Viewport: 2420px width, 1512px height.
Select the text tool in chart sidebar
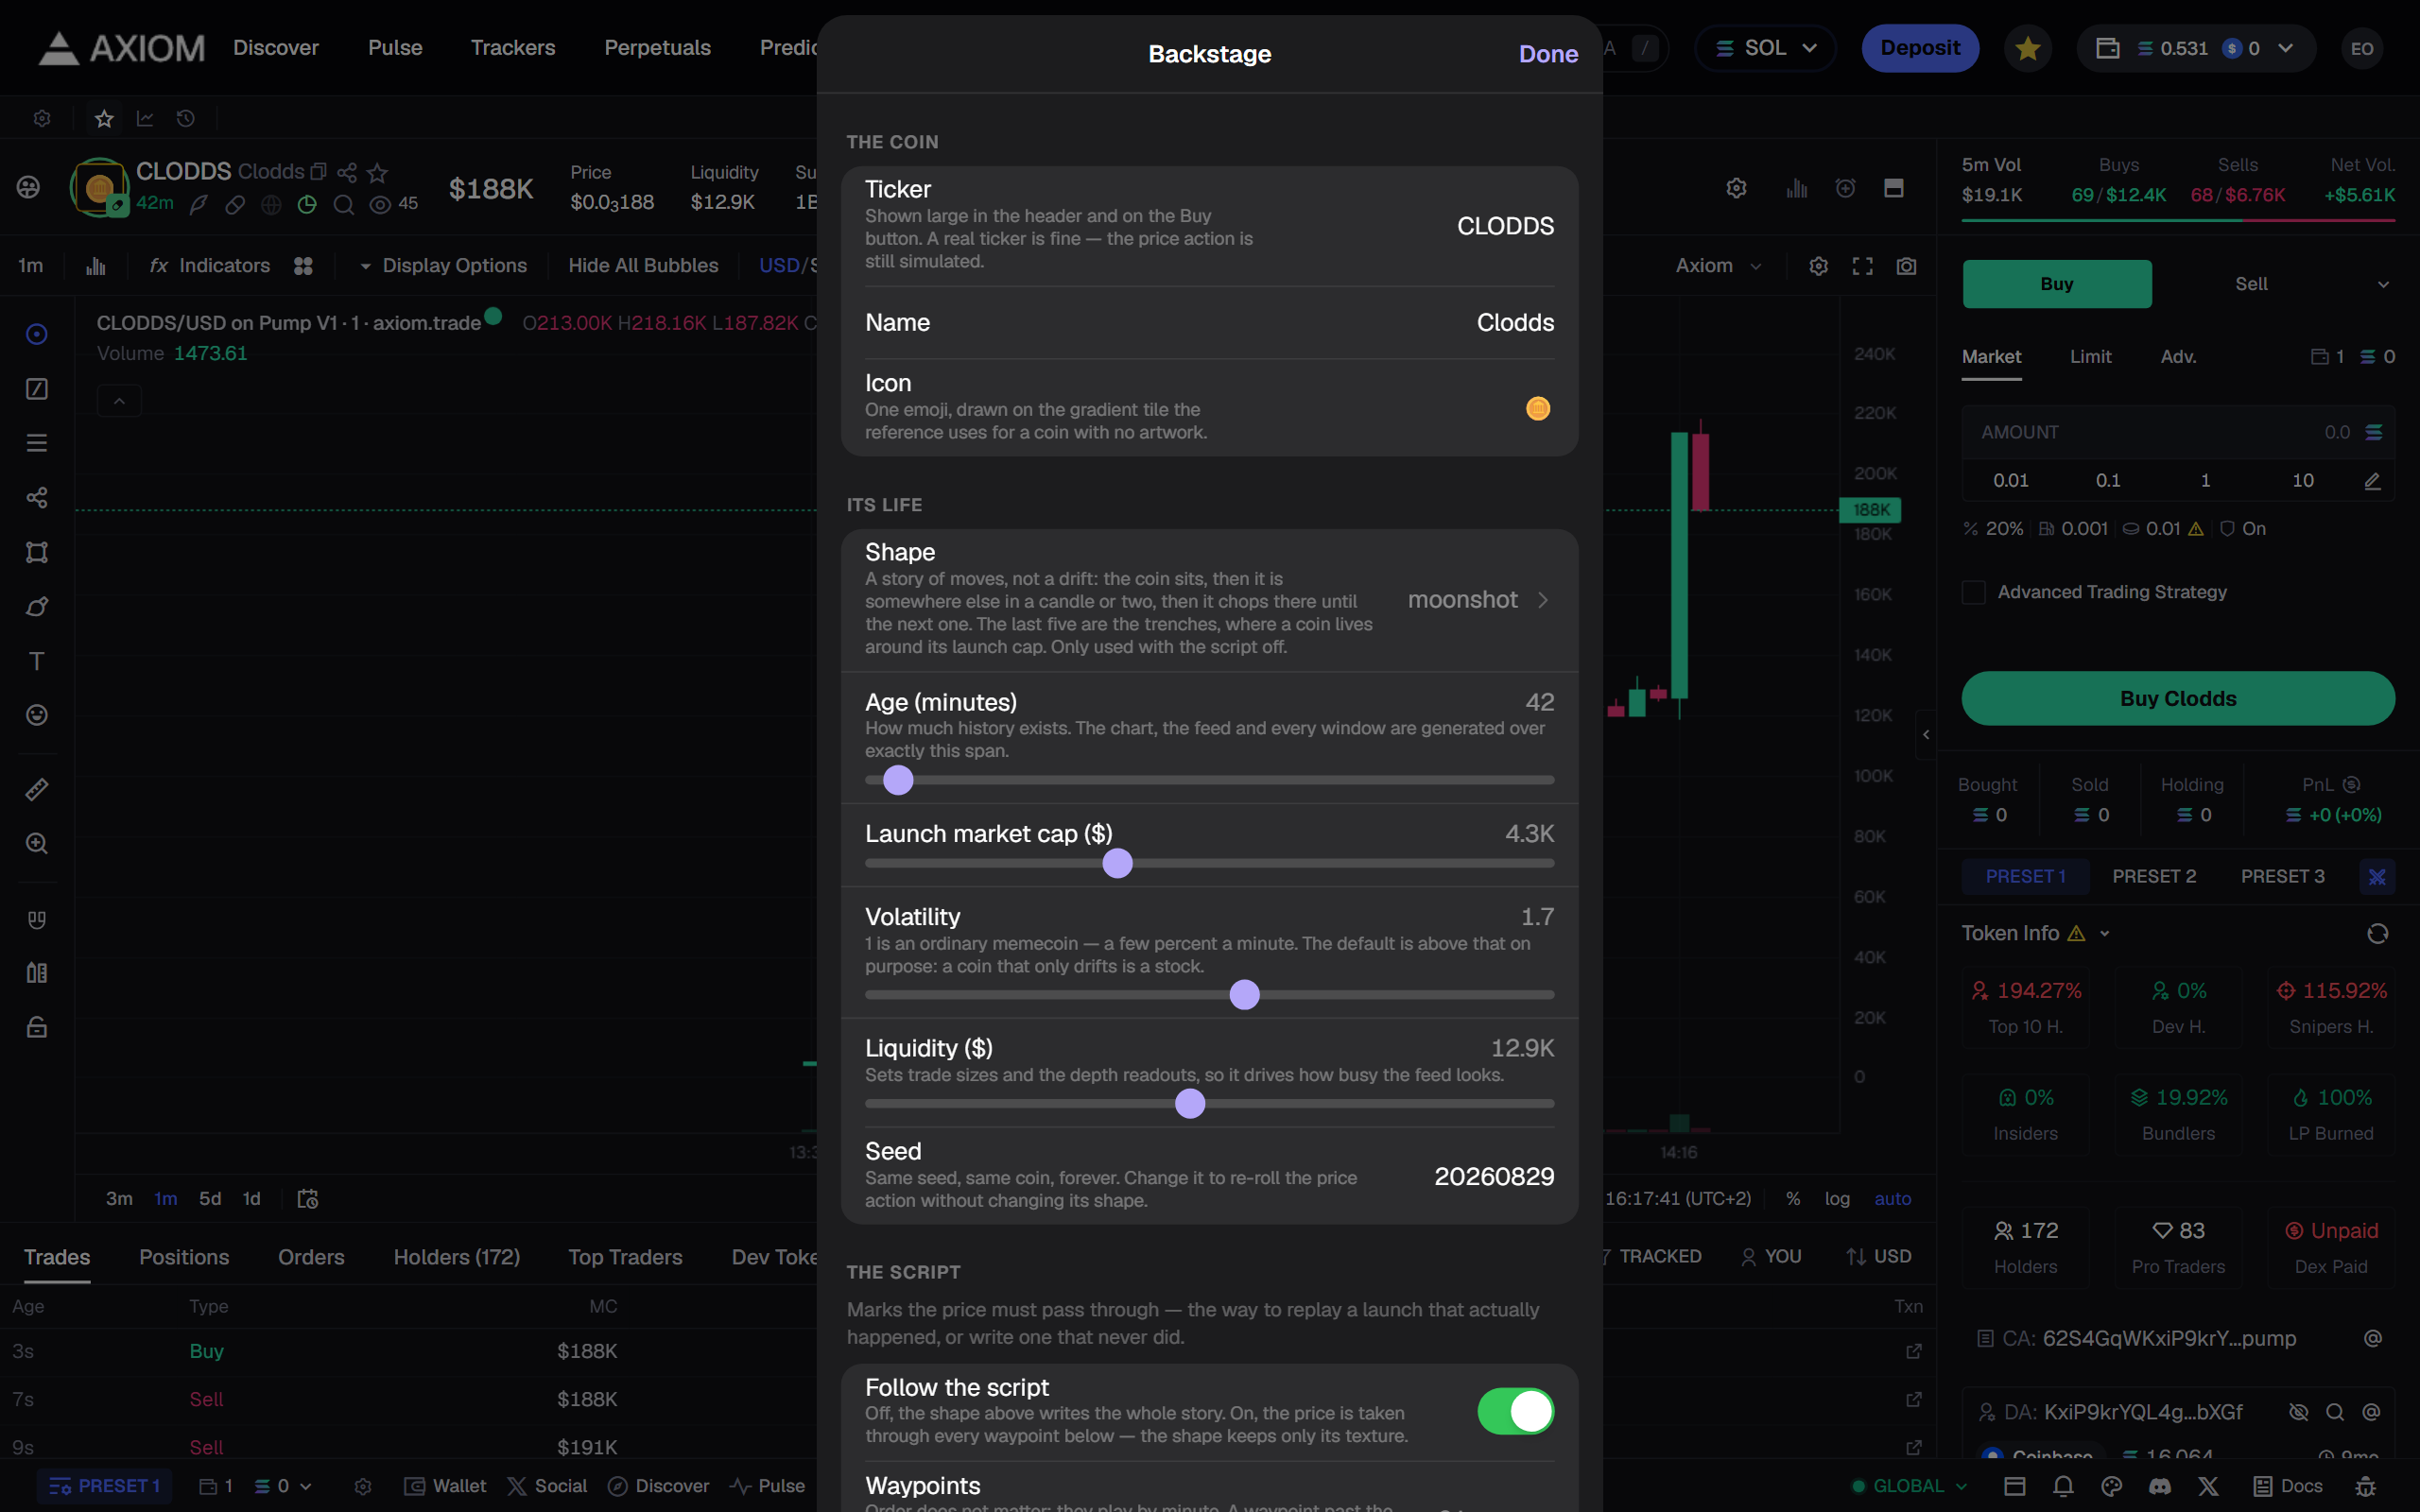pos(37,661)
